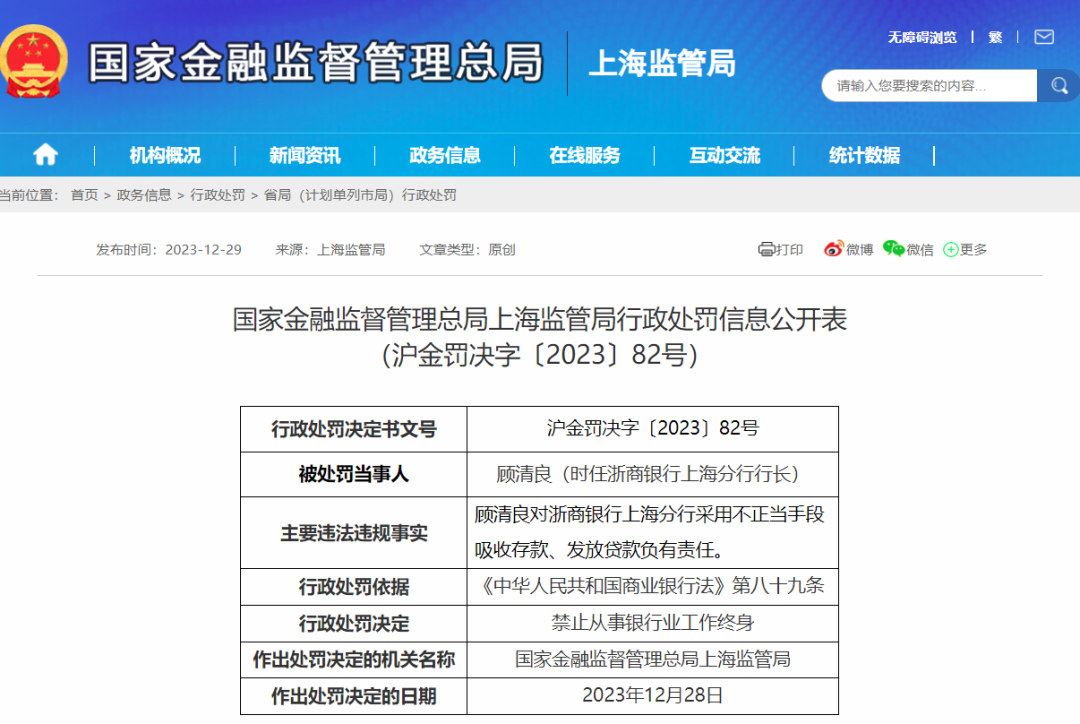Share via the Weibo icon
The image size is (1080, 724).
[x=834, y=249]
